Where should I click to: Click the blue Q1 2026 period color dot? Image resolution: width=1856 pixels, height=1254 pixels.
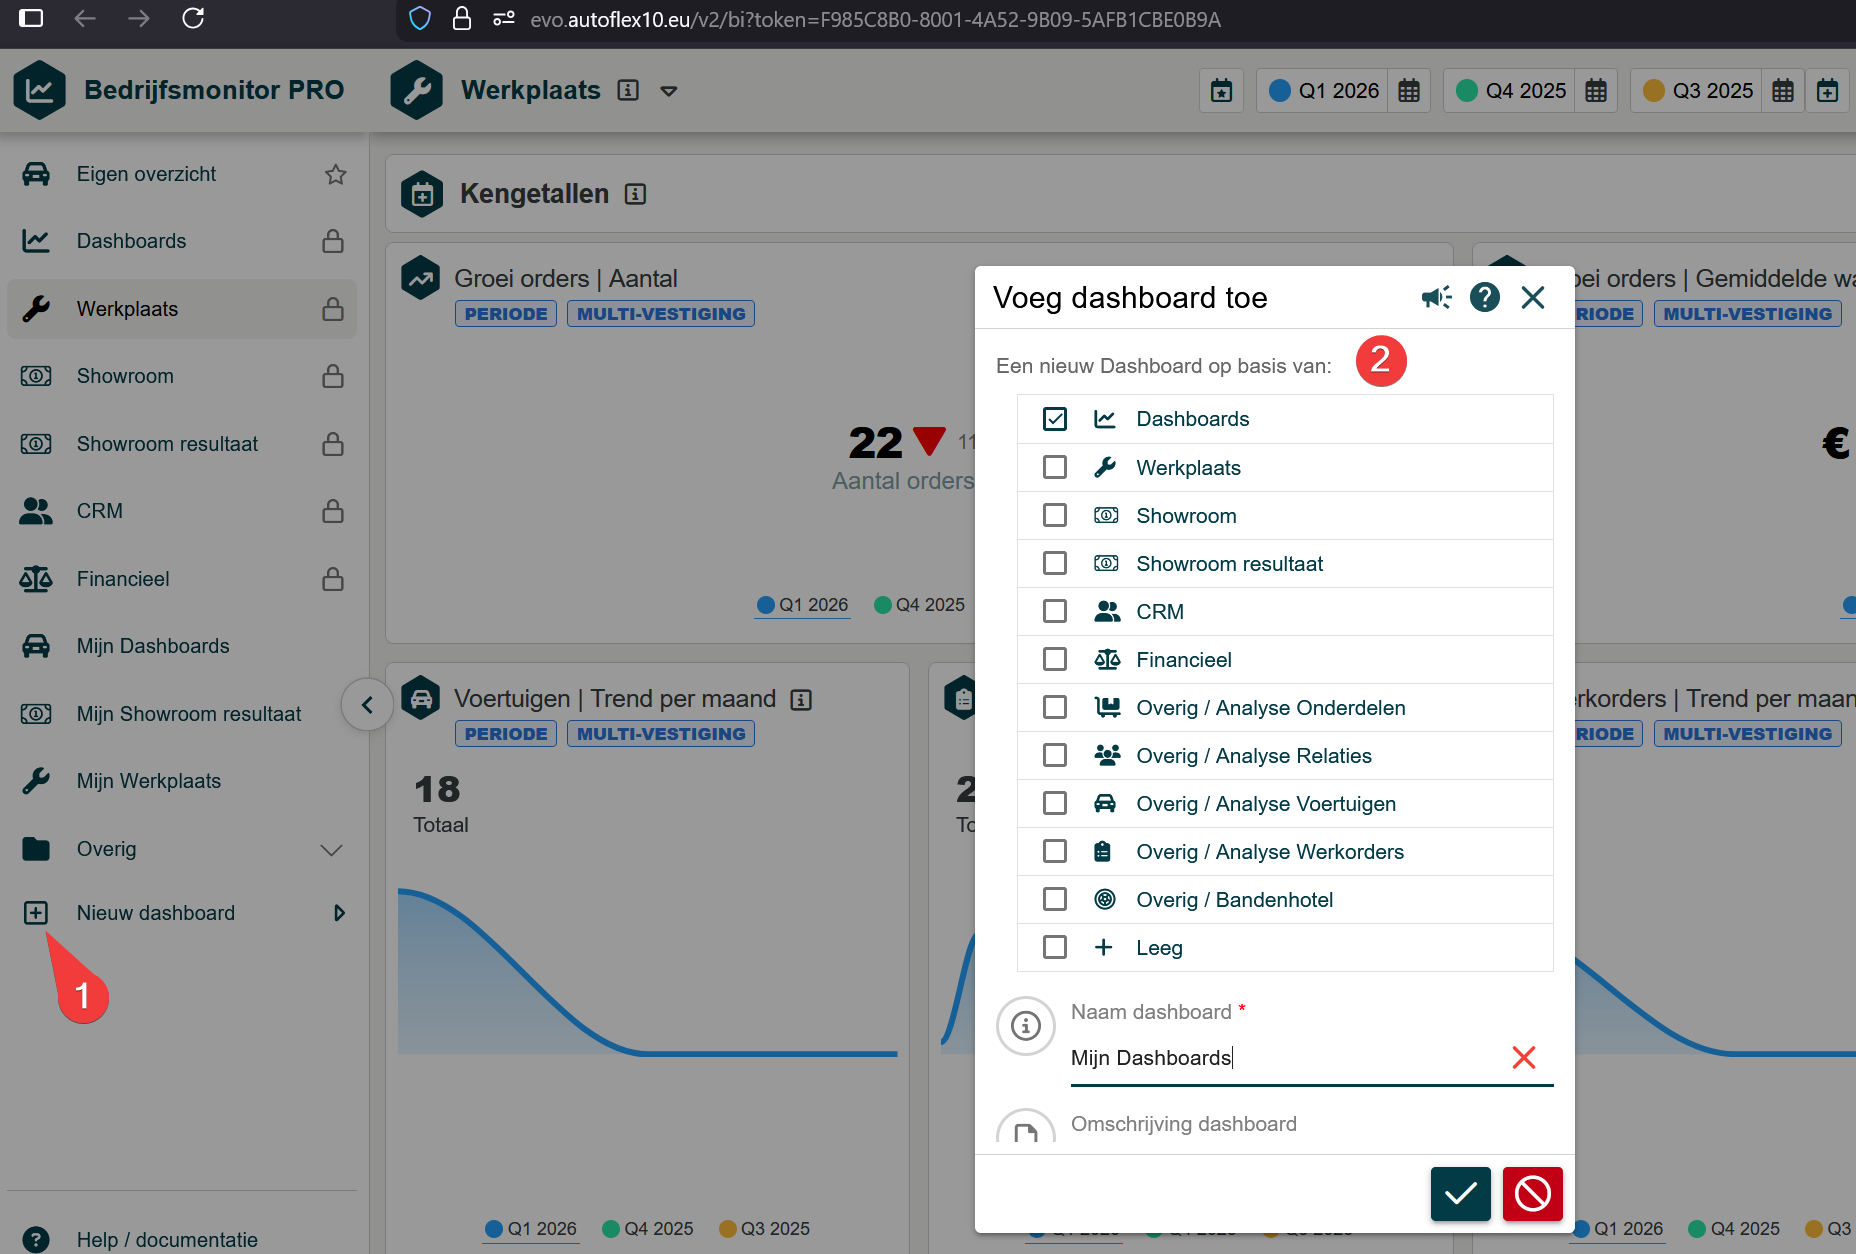point(1279,91)
